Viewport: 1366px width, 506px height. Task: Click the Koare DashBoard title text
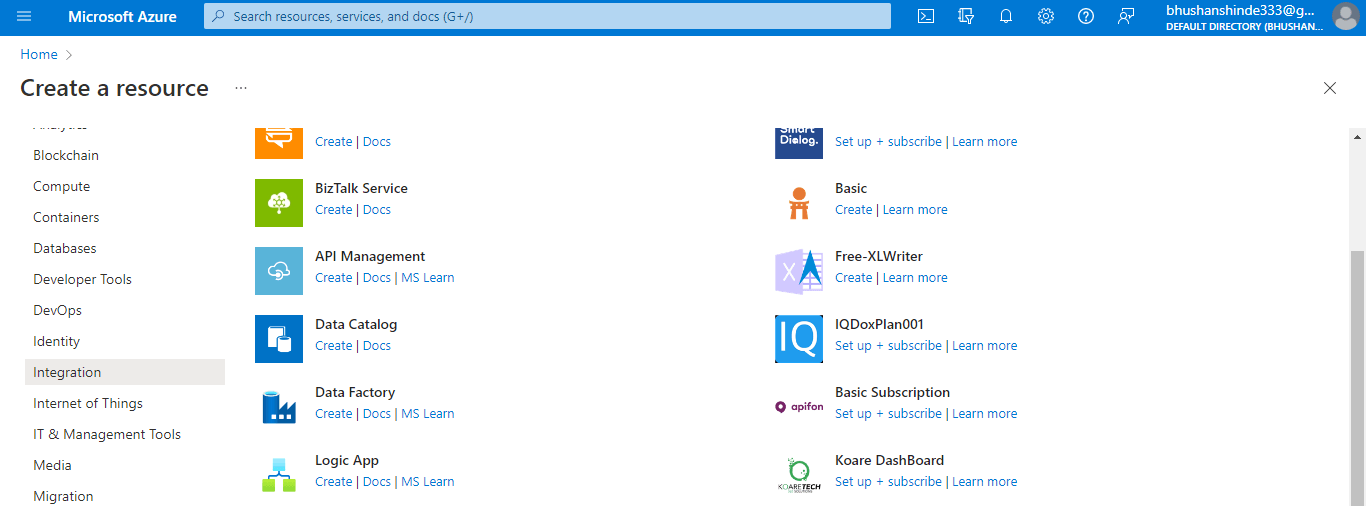[x=889, y=460]
